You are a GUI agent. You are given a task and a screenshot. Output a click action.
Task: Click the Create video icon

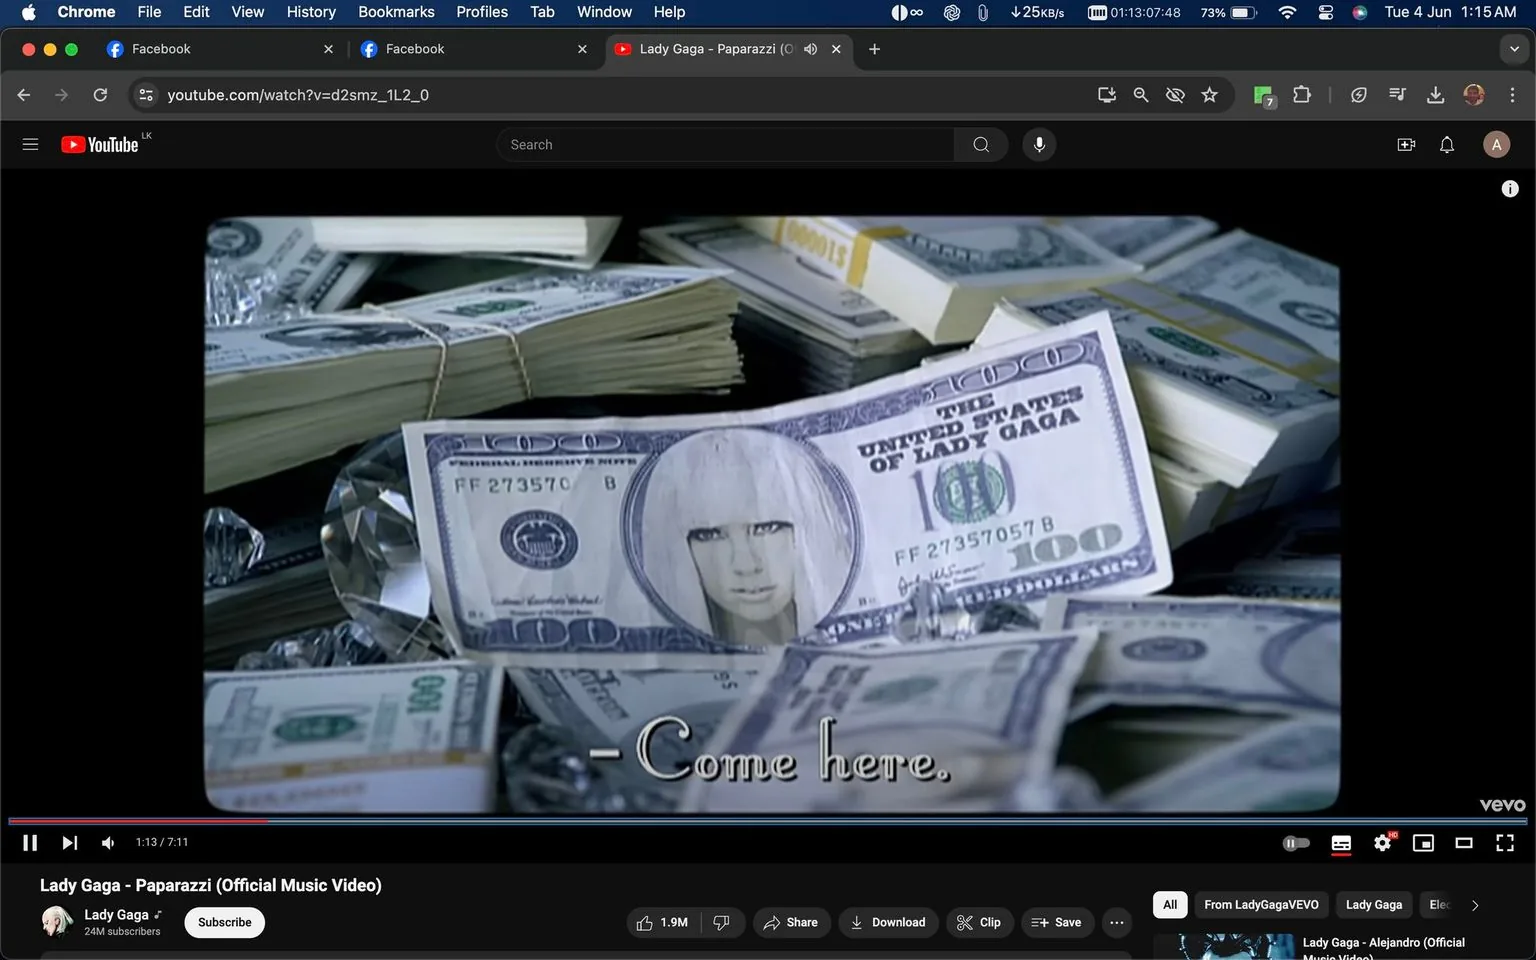tap(1406, 144)
